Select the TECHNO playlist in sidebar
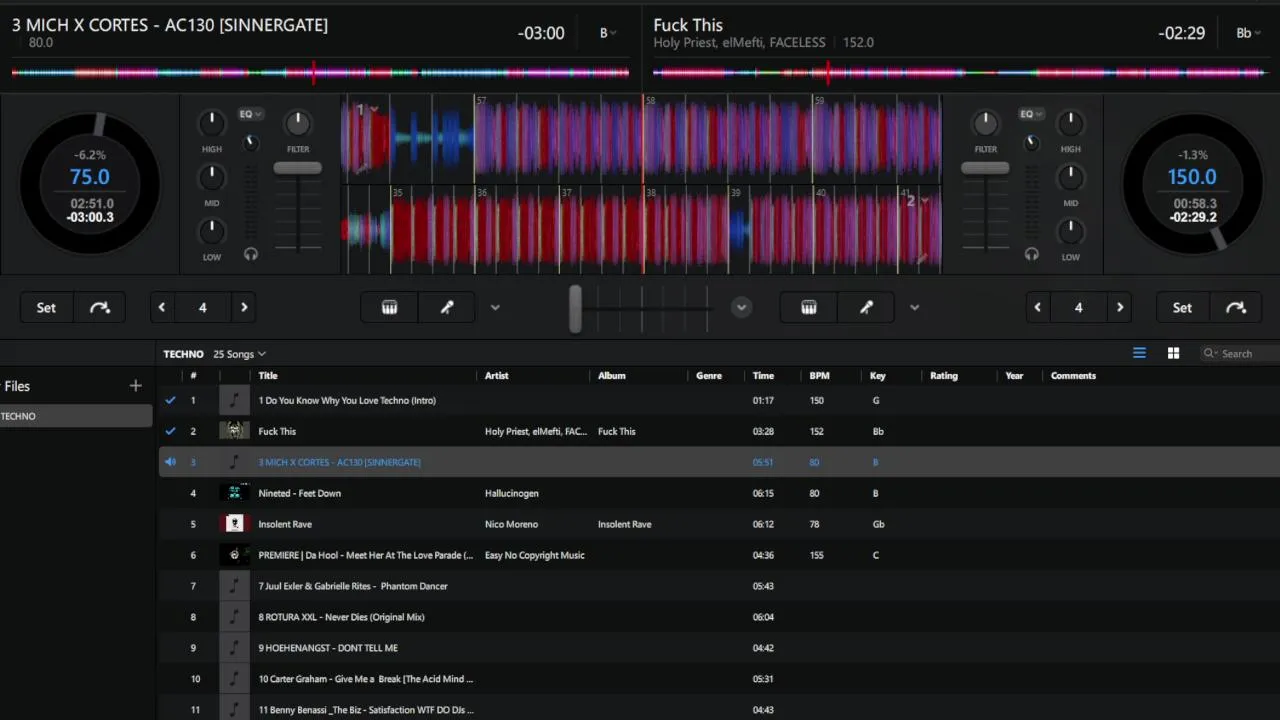This screenshot has height=720, width=1280. coord(76,416)
